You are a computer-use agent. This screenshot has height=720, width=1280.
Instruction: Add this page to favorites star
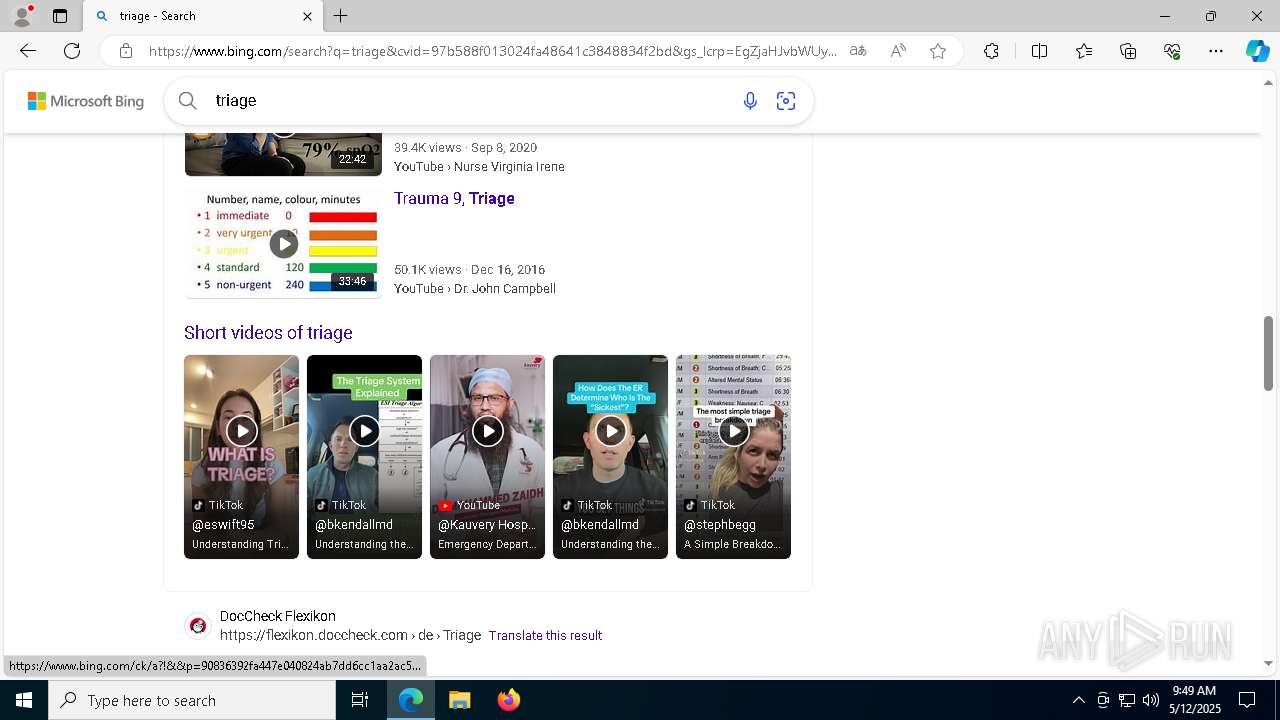pos(938,51)
